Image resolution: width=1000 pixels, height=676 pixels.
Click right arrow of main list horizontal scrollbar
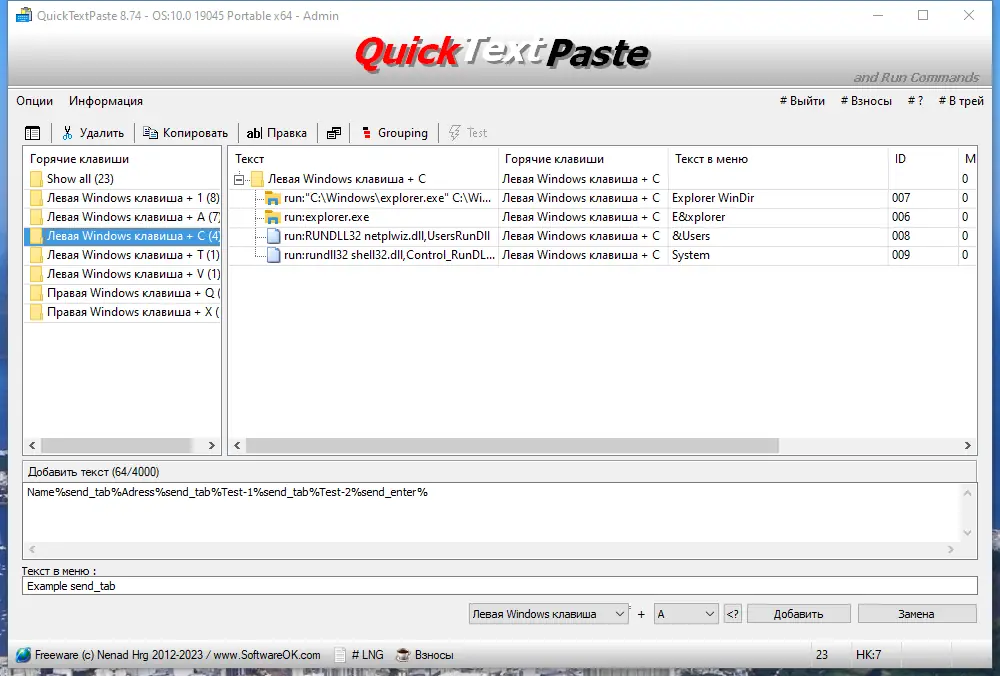967,446
